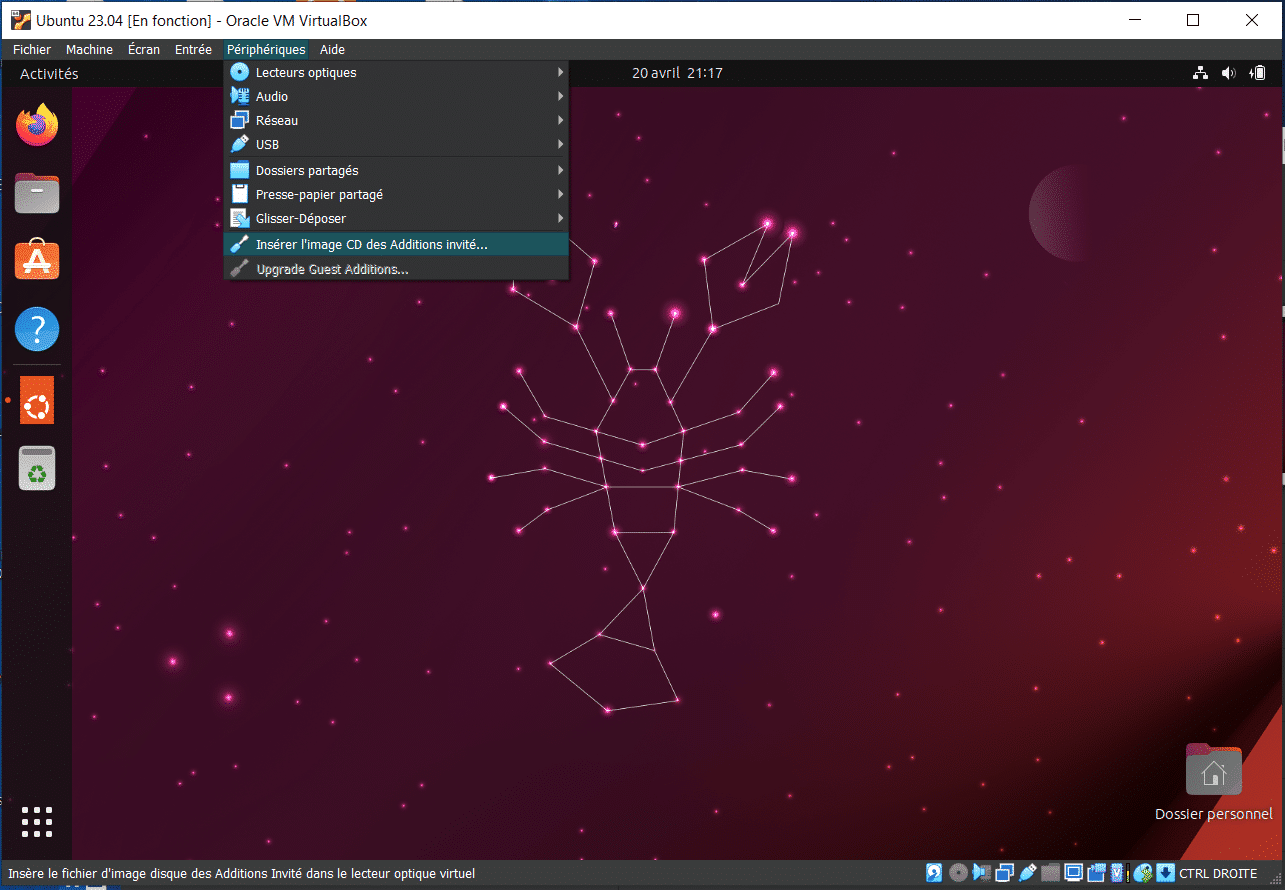The height and width of the screenshot is (890, 1285).
Task: Click the audio status icon in VirtualBox statusbar
Action: 981,872
